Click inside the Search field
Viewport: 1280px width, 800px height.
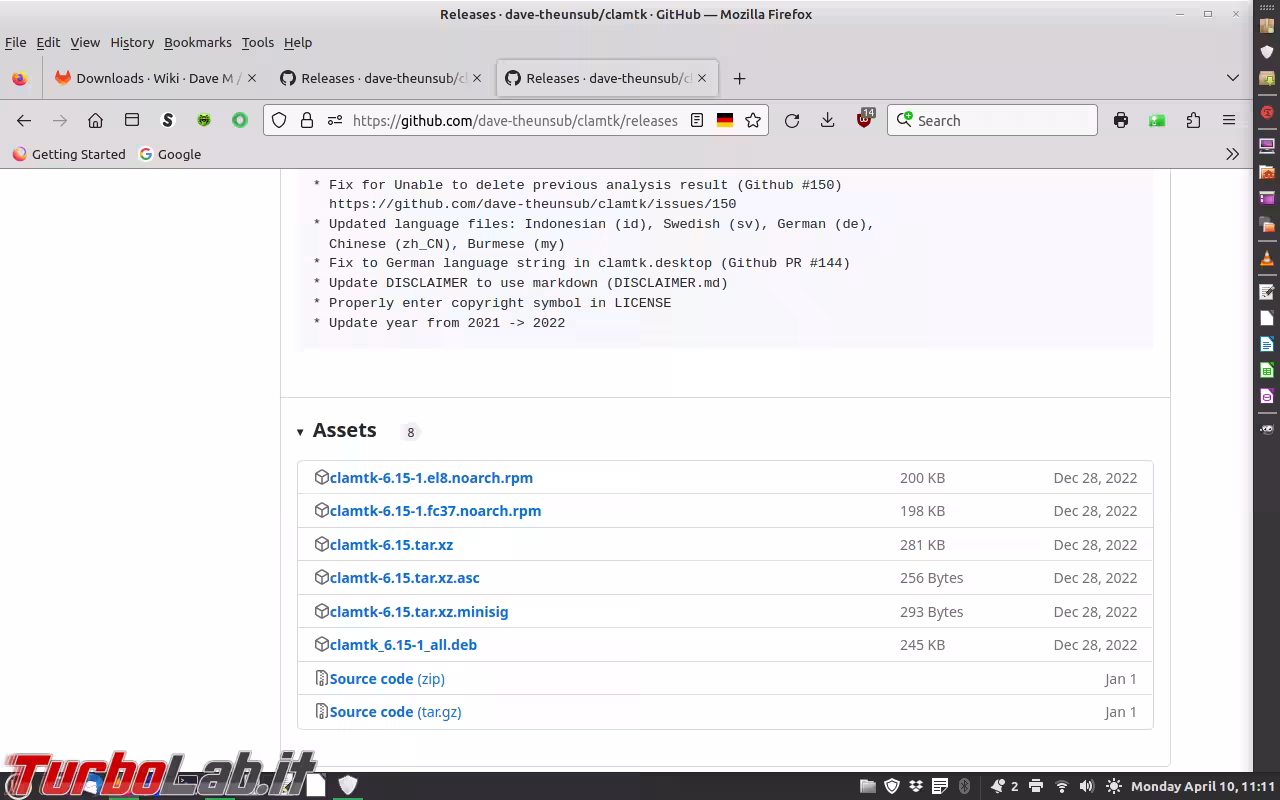click(x=990, y=120)
